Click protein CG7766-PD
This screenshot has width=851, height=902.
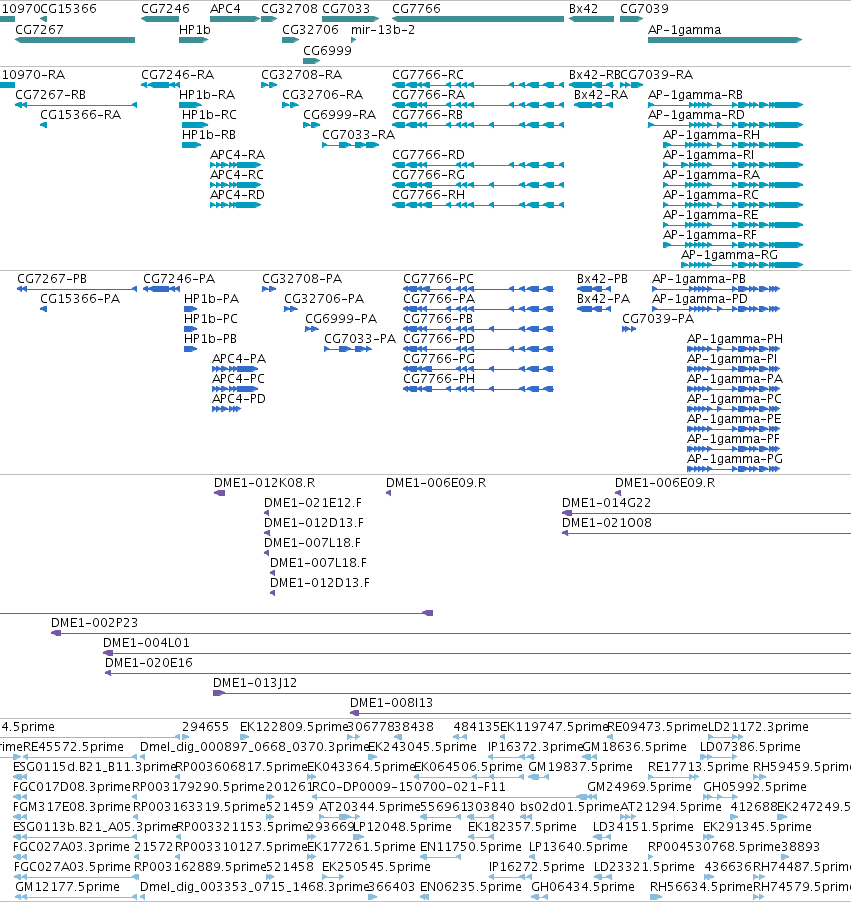pos(439,338)
